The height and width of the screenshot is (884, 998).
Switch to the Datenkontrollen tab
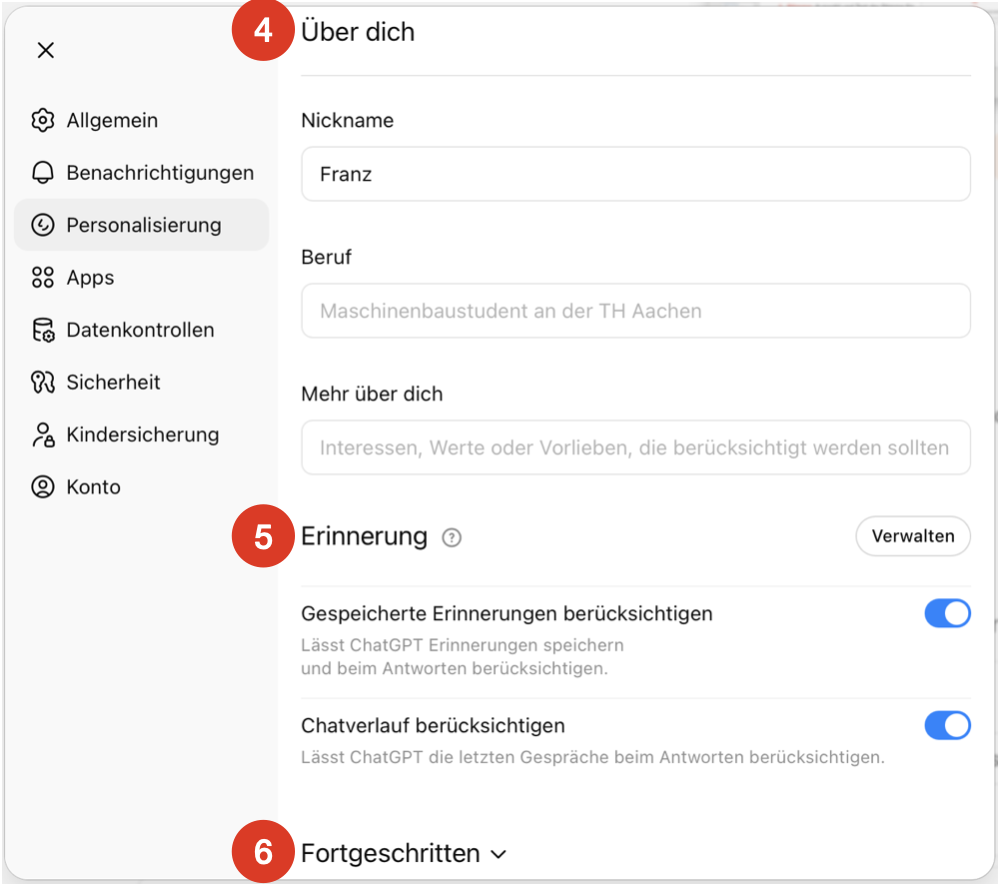tap(140, 330)
